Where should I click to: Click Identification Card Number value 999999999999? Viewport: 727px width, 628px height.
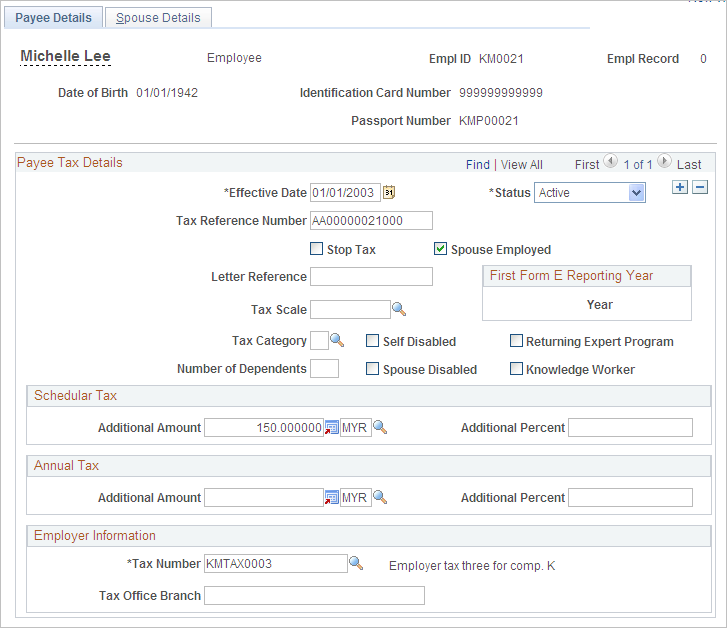click(501, 93)
